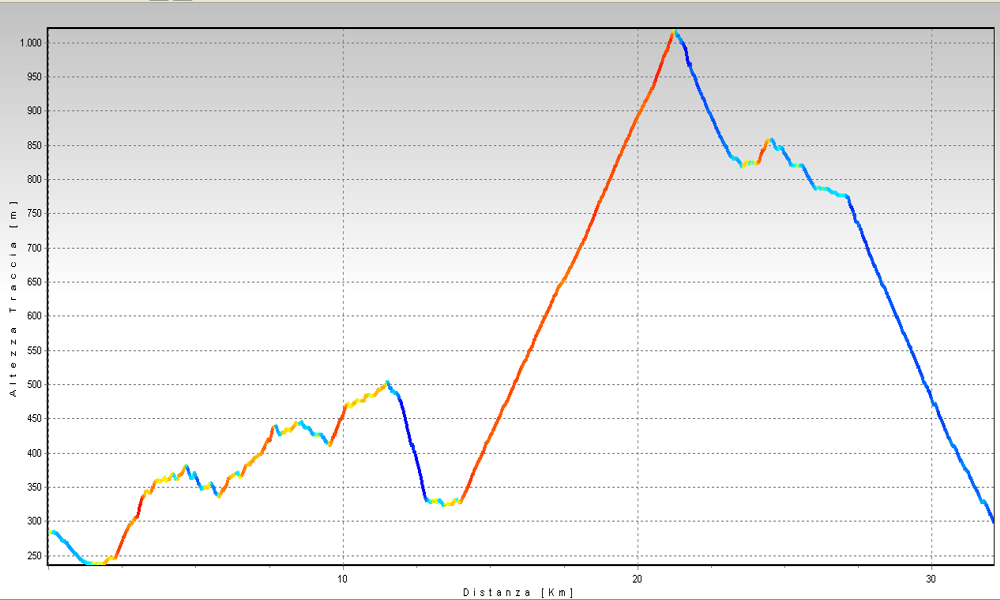
Task: Click the track's end point at the right edge
Action: coord(992,521)
